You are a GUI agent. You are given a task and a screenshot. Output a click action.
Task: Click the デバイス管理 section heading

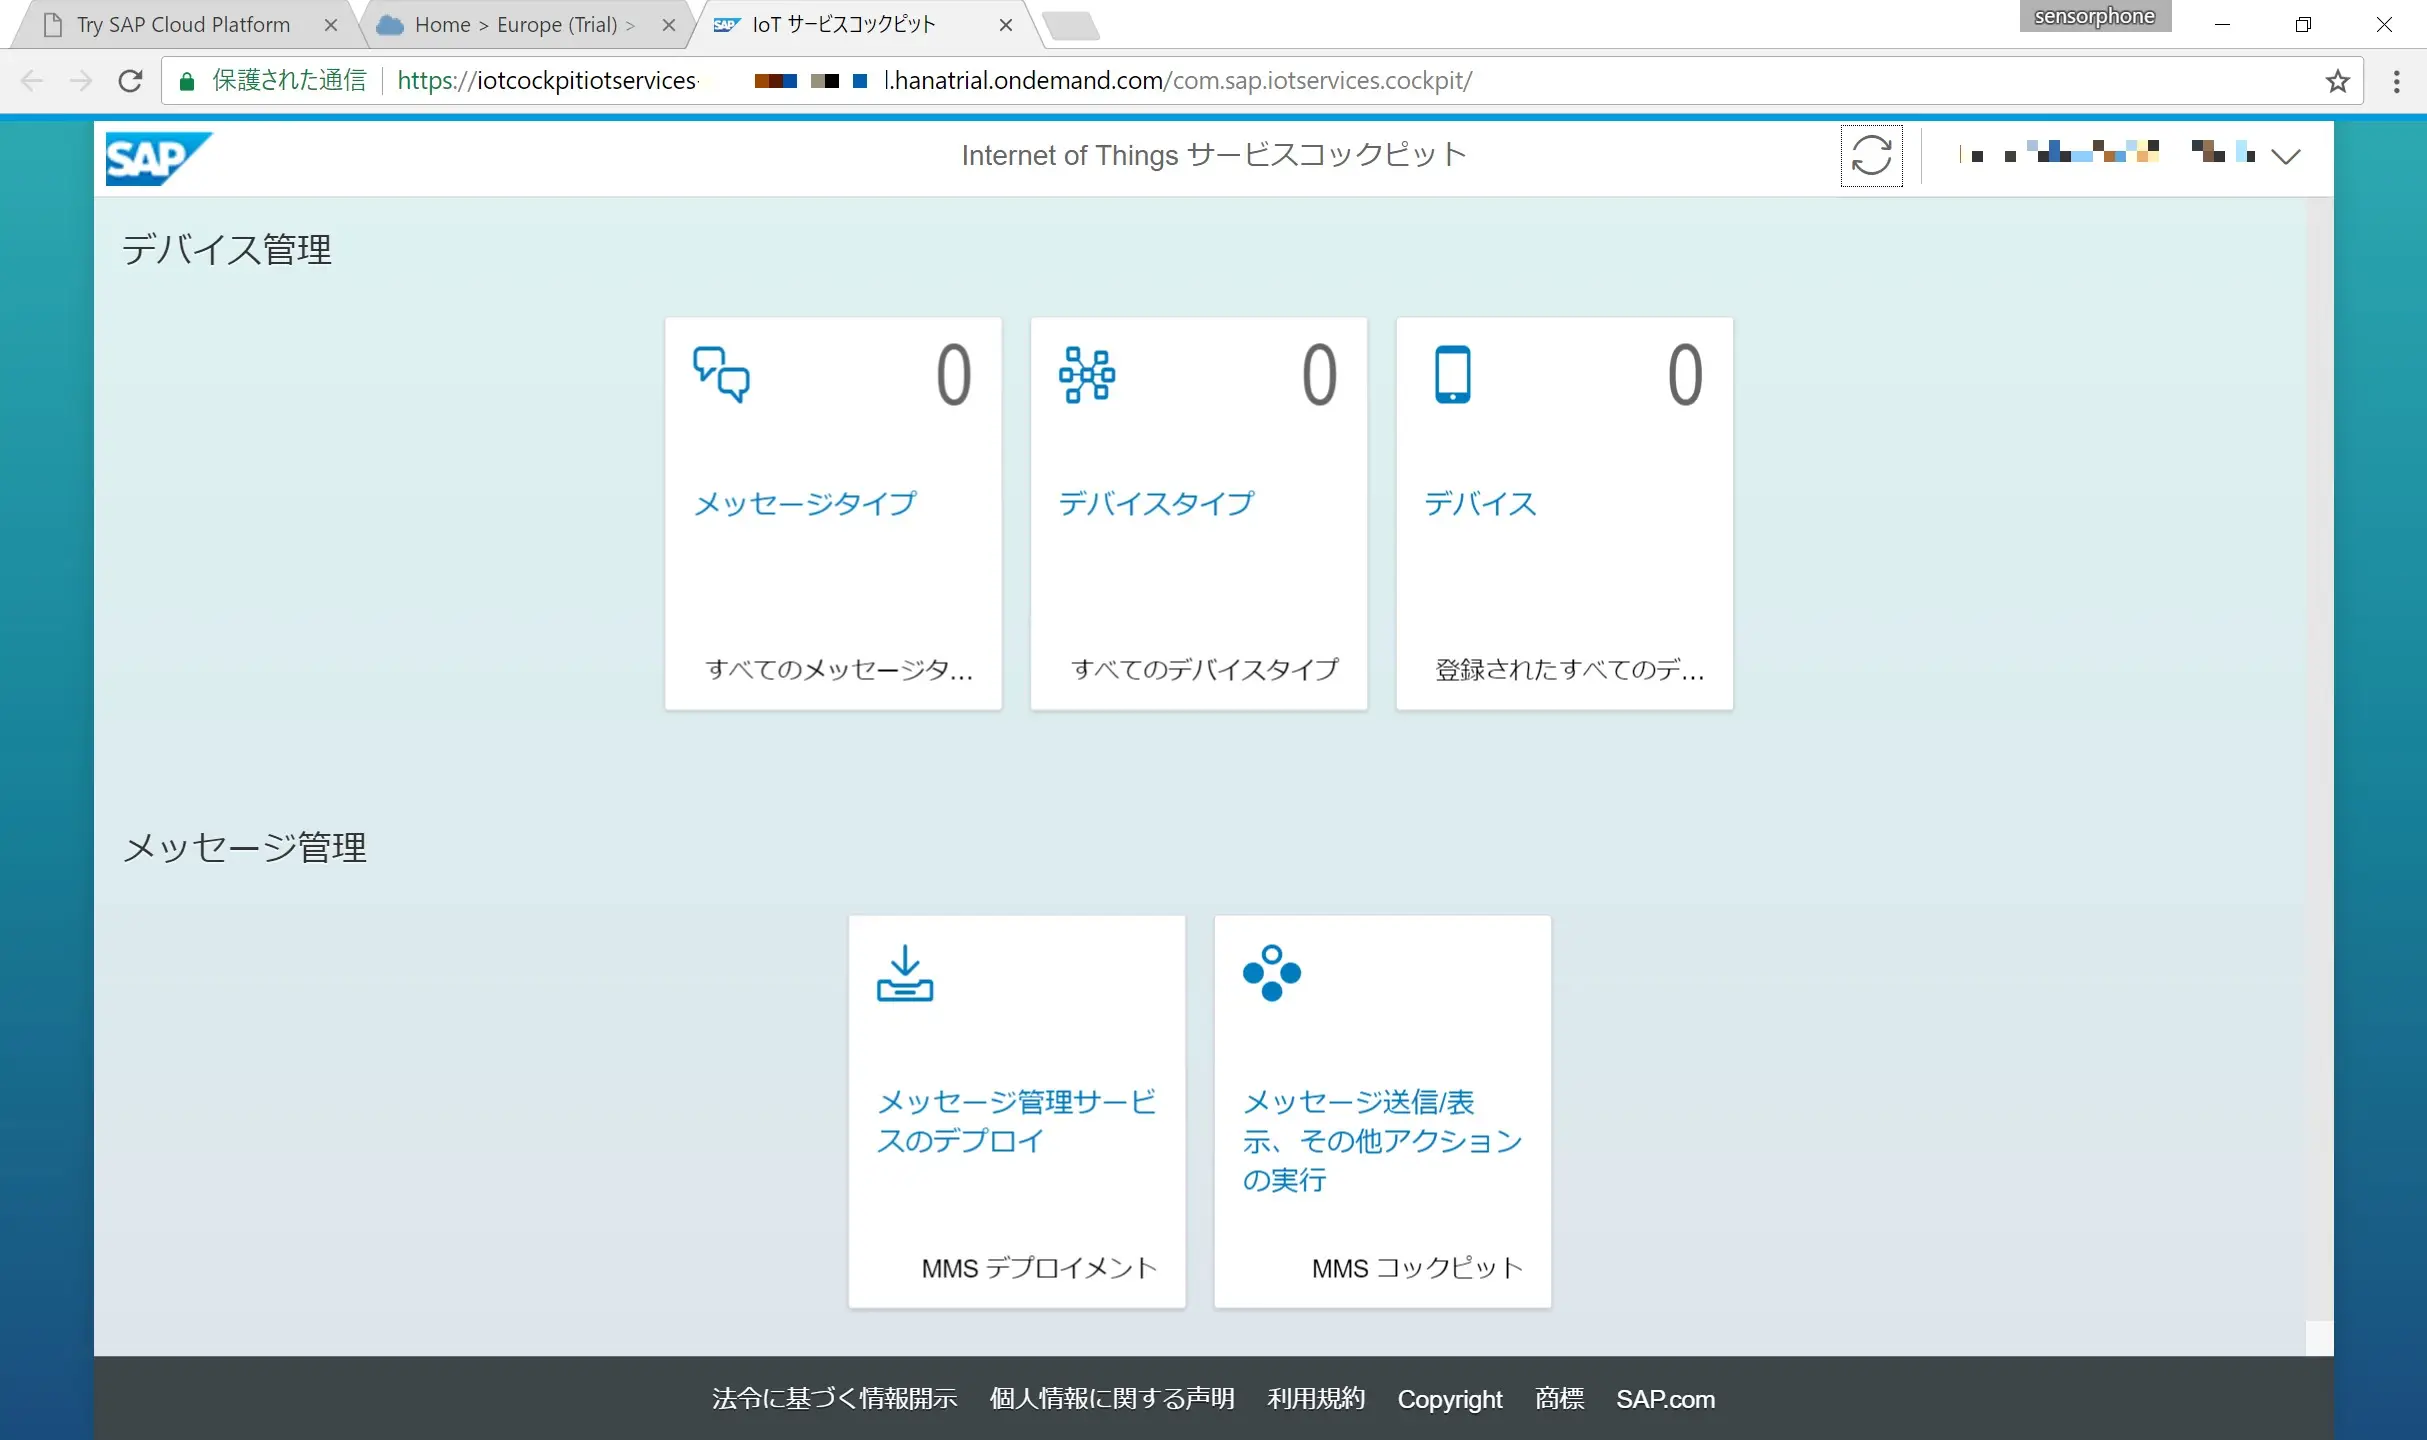[x=226, y=249]
